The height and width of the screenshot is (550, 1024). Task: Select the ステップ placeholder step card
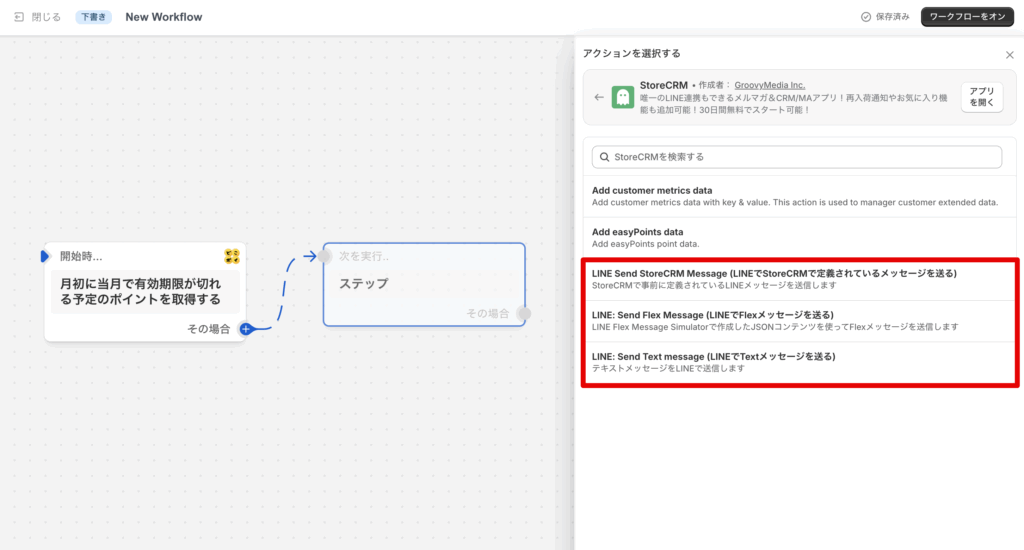pyautogui.click(x=423, y=284)
